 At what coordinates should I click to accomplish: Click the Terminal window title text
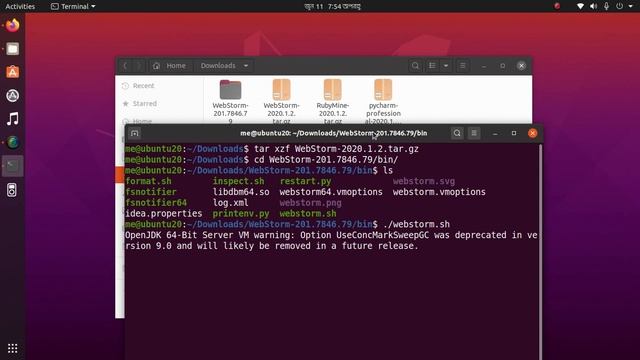click(333, 133)
